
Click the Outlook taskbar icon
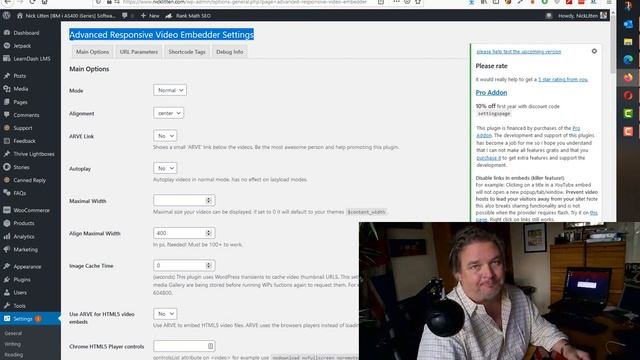(628, 24)
